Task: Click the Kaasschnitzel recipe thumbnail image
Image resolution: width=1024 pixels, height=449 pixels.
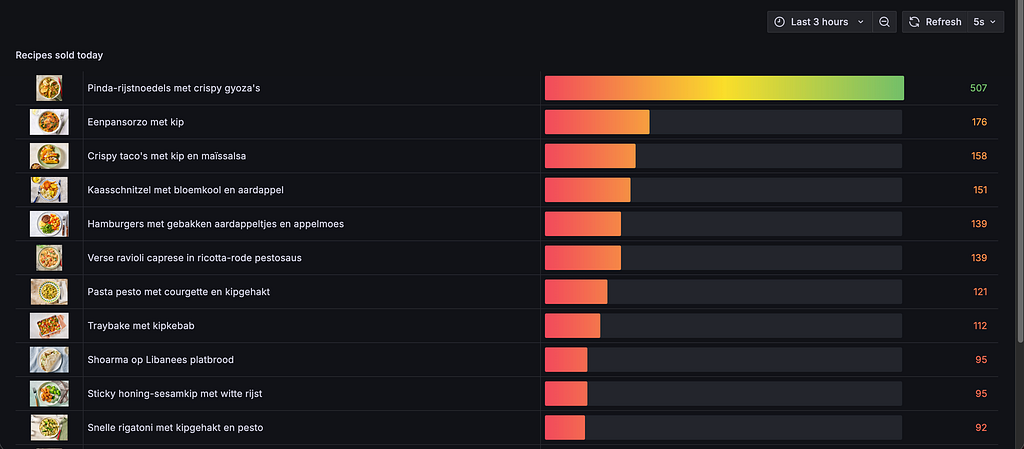Action: (49, 190)
